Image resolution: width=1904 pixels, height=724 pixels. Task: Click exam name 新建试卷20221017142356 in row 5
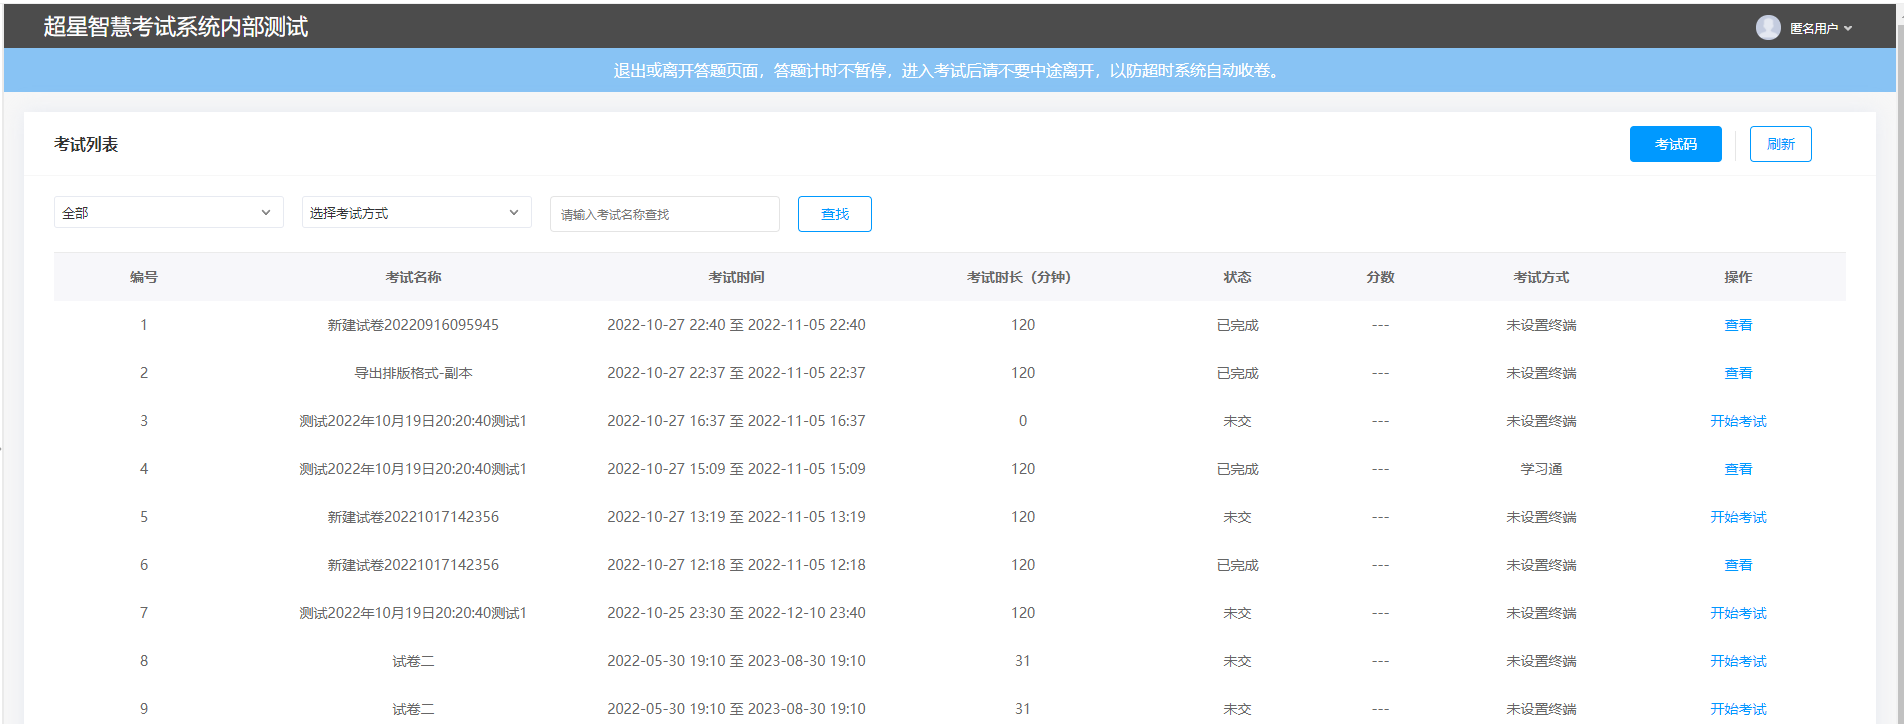(413, 517)
